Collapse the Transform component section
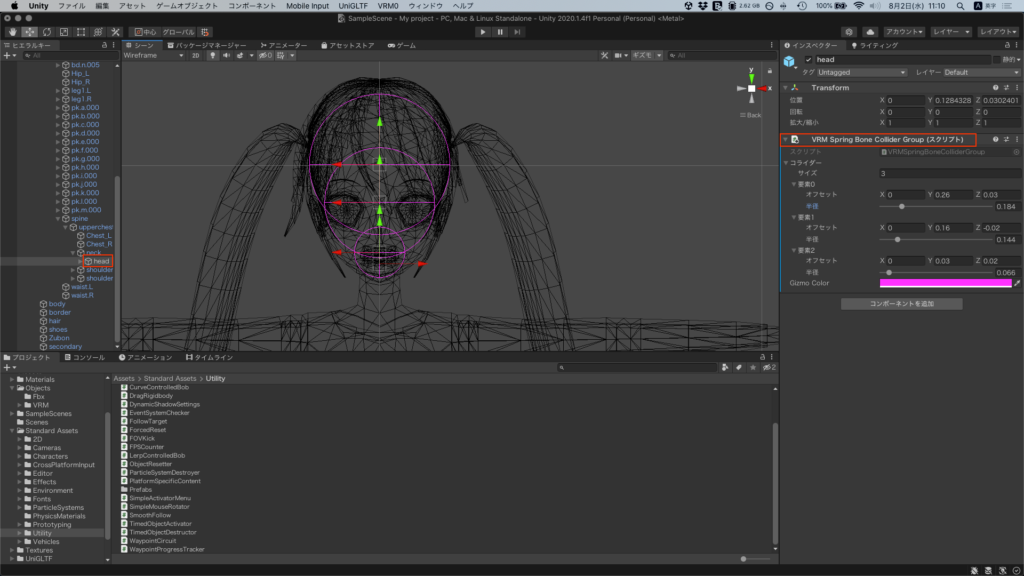 click(786, 88)
